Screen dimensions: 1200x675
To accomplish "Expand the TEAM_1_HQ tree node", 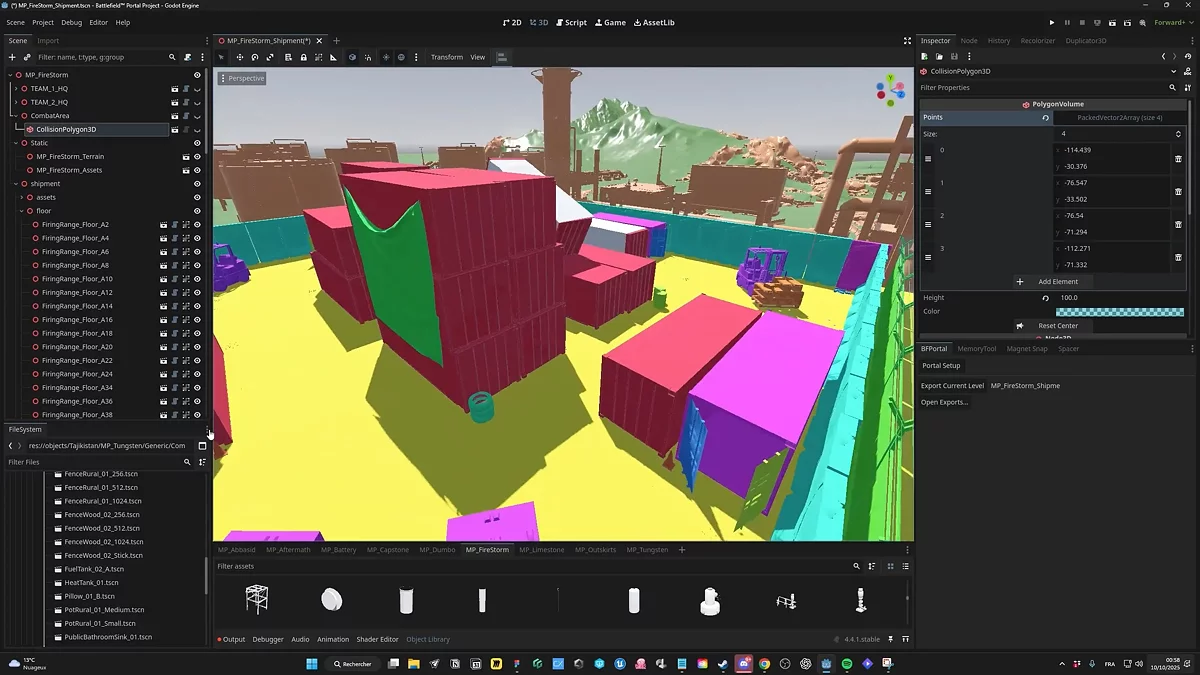I will (x=16, y=89).
